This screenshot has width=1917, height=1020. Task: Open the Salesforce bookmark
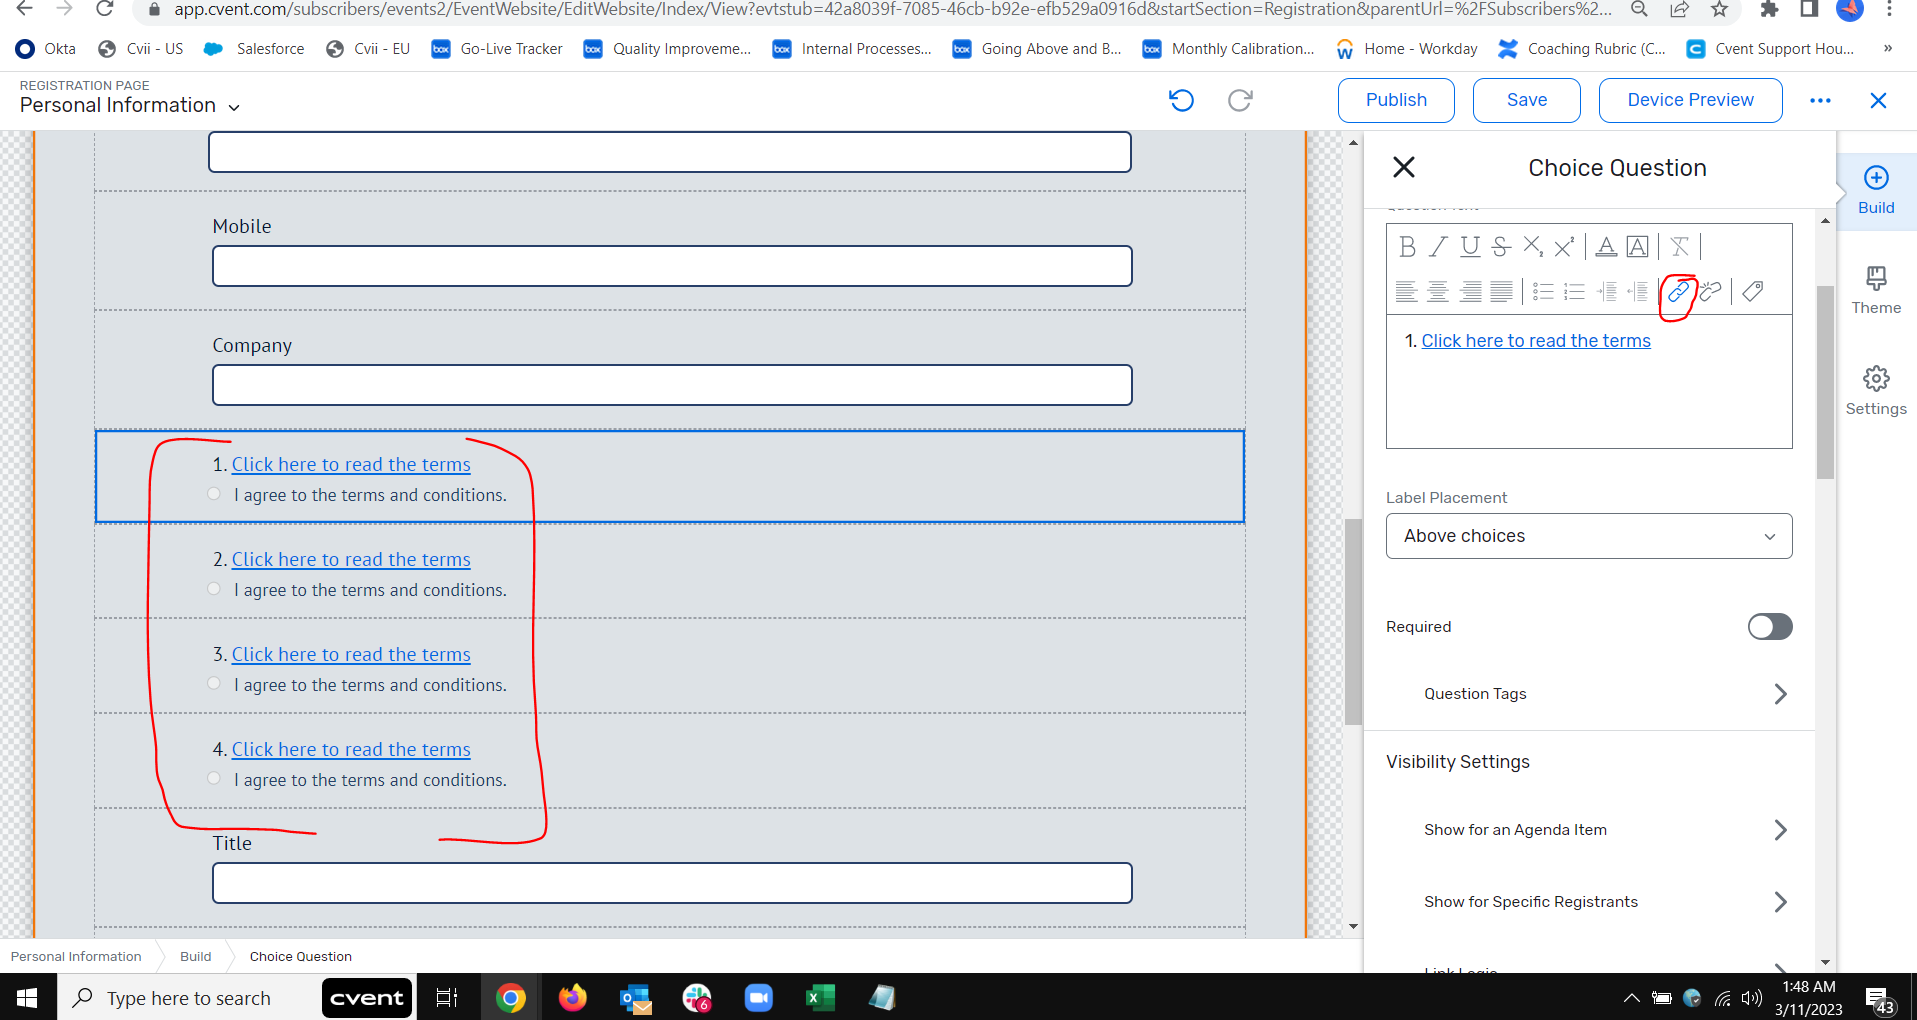point(254,49)
